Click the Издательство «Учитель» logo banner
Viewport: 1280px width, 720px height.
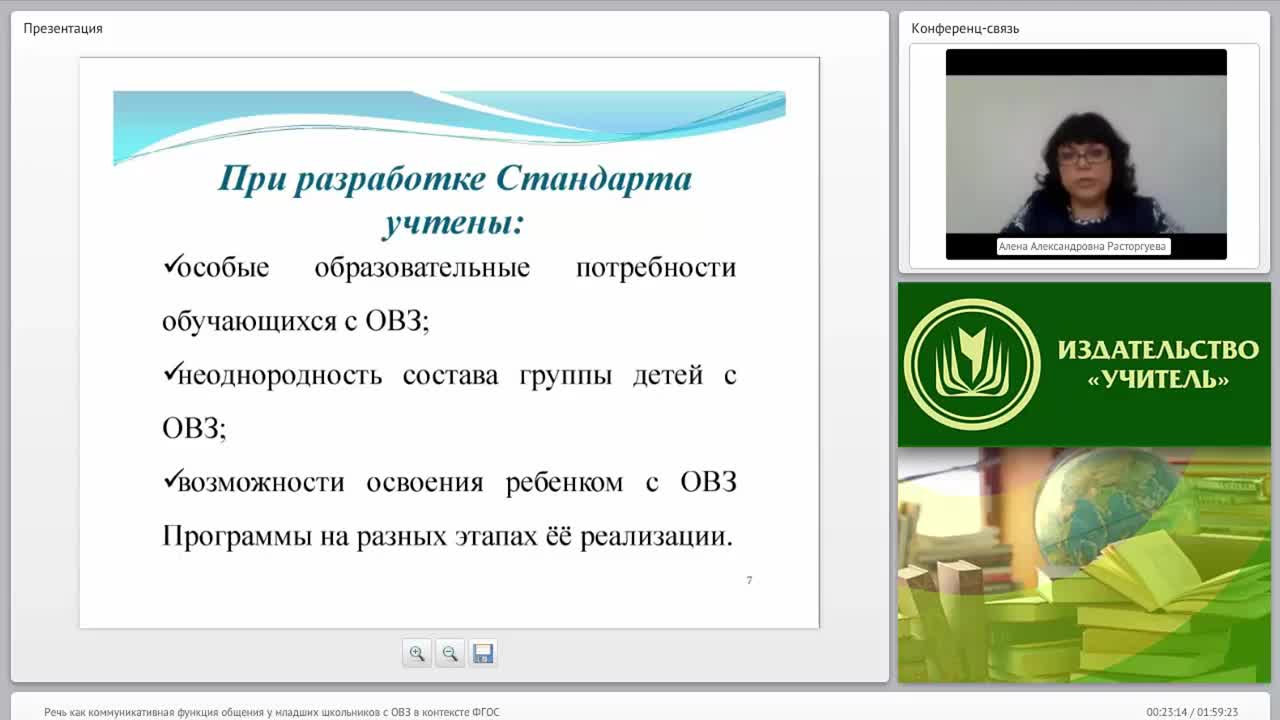pyautogui.click(x=1084, y=364)
